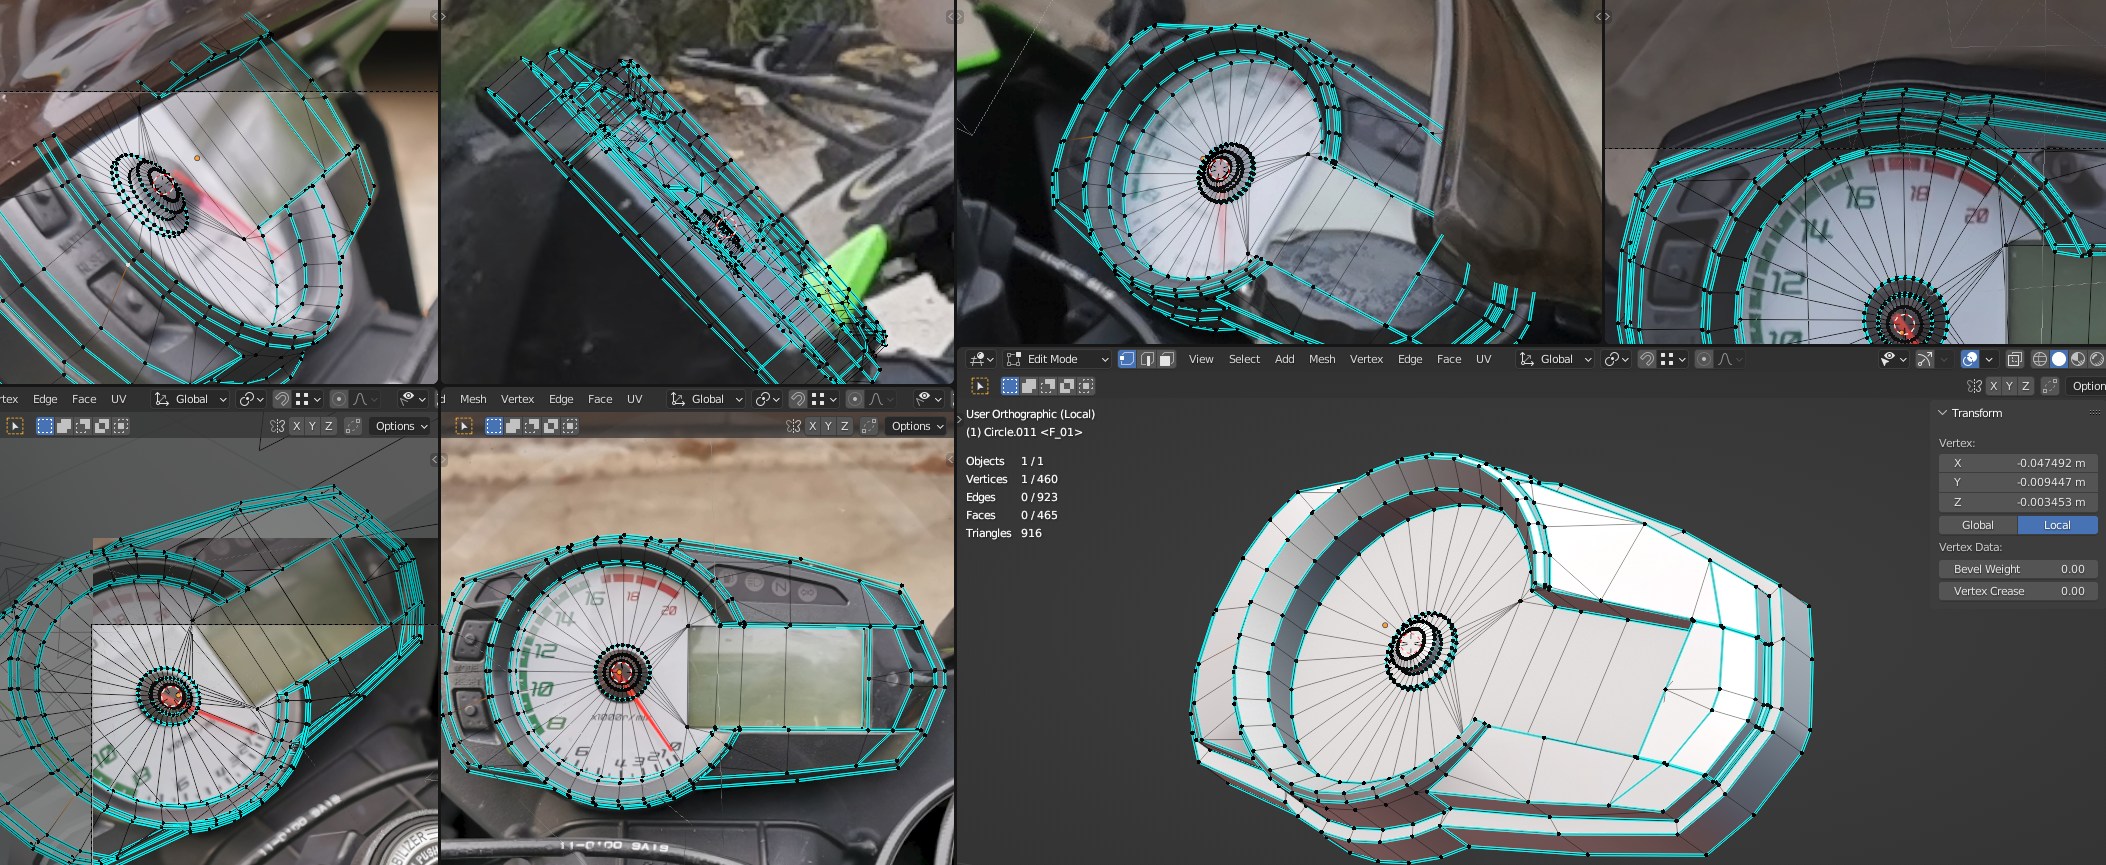Click mirror butterfly icon in main viewport header

pyautogui.click(x=1974, y=386)
